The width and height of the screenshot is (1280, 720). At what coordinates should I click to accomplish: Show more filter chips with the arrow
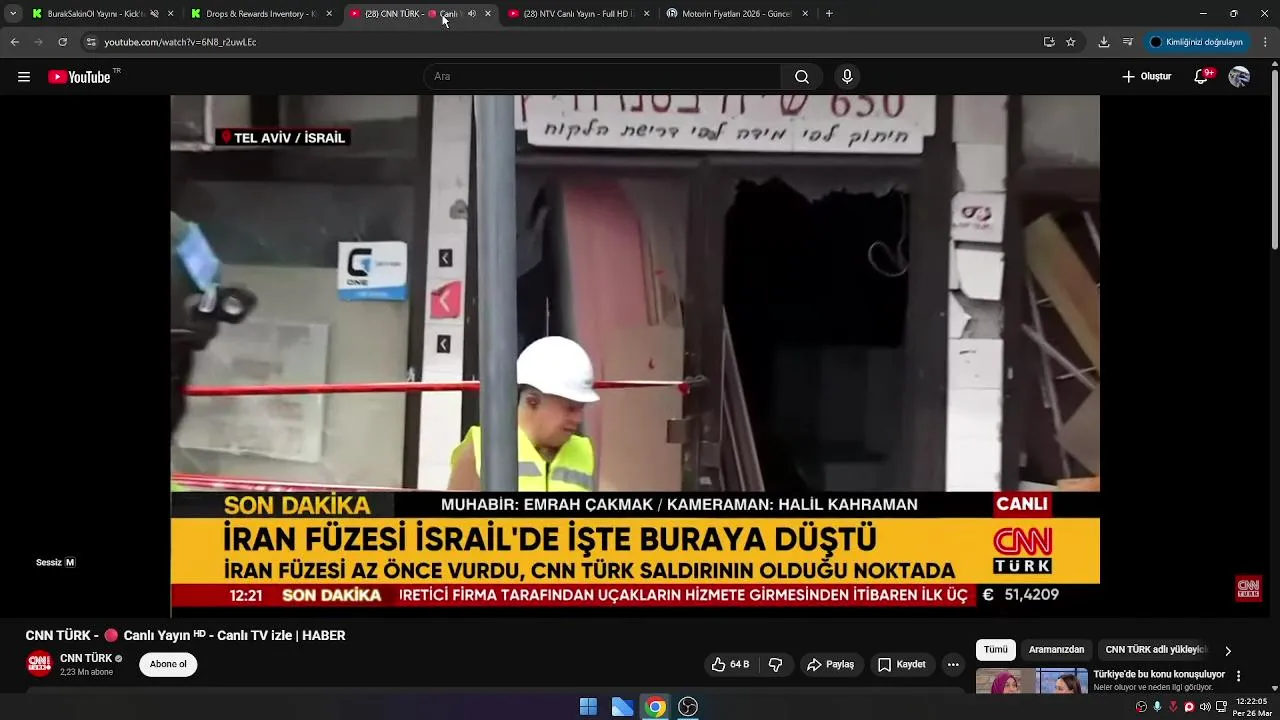1228,651
